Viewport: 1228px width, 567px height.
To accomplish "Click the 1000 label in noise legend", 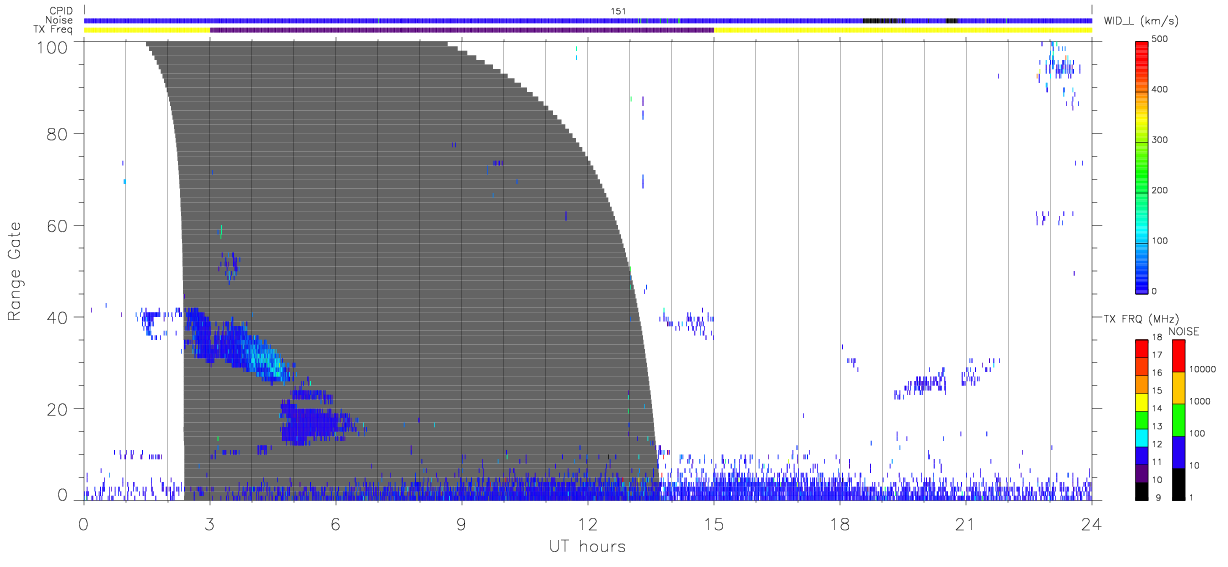I will pos(1201,401).
